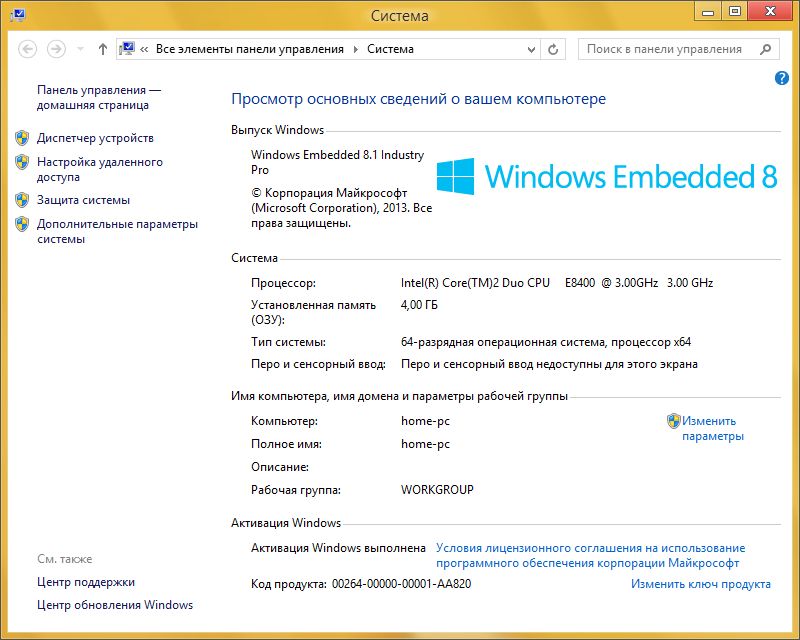The height and width of the screenshot is (640, 800).
Task: Click the search magnifier icon
Action: click(765, 50)
